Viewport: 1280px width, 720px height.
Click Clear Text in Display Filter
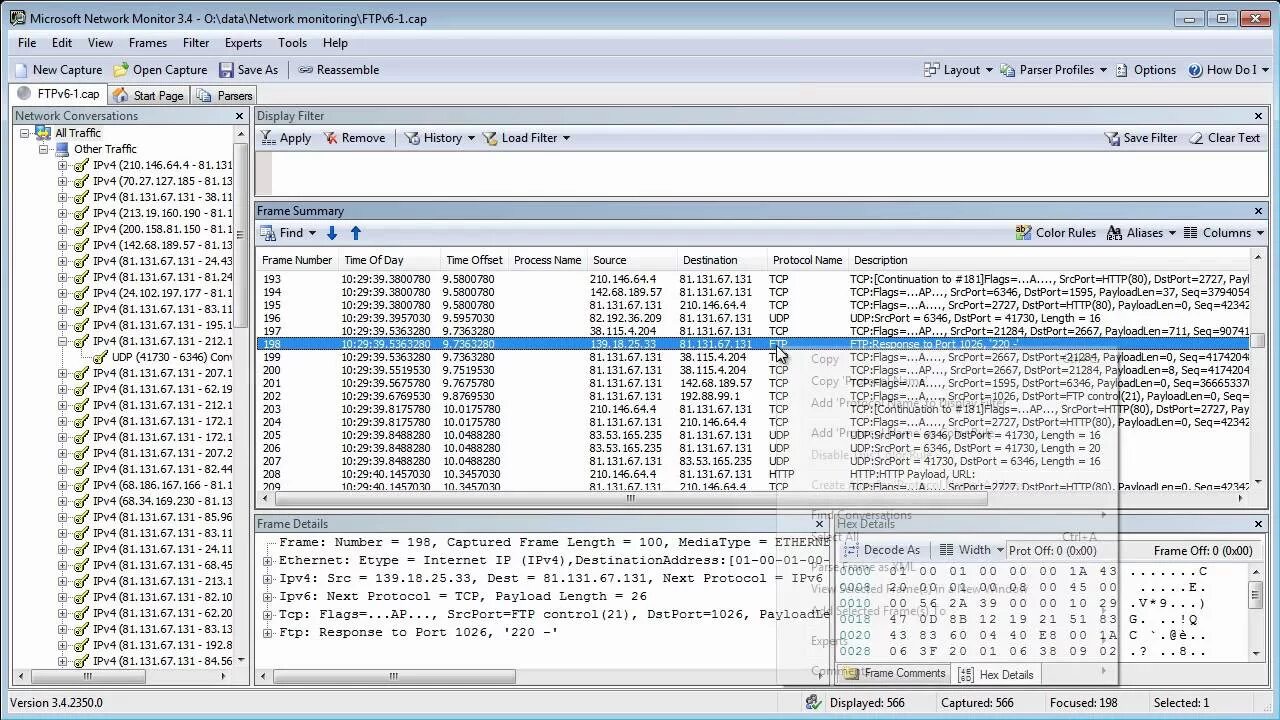[x=1225, y=138]
